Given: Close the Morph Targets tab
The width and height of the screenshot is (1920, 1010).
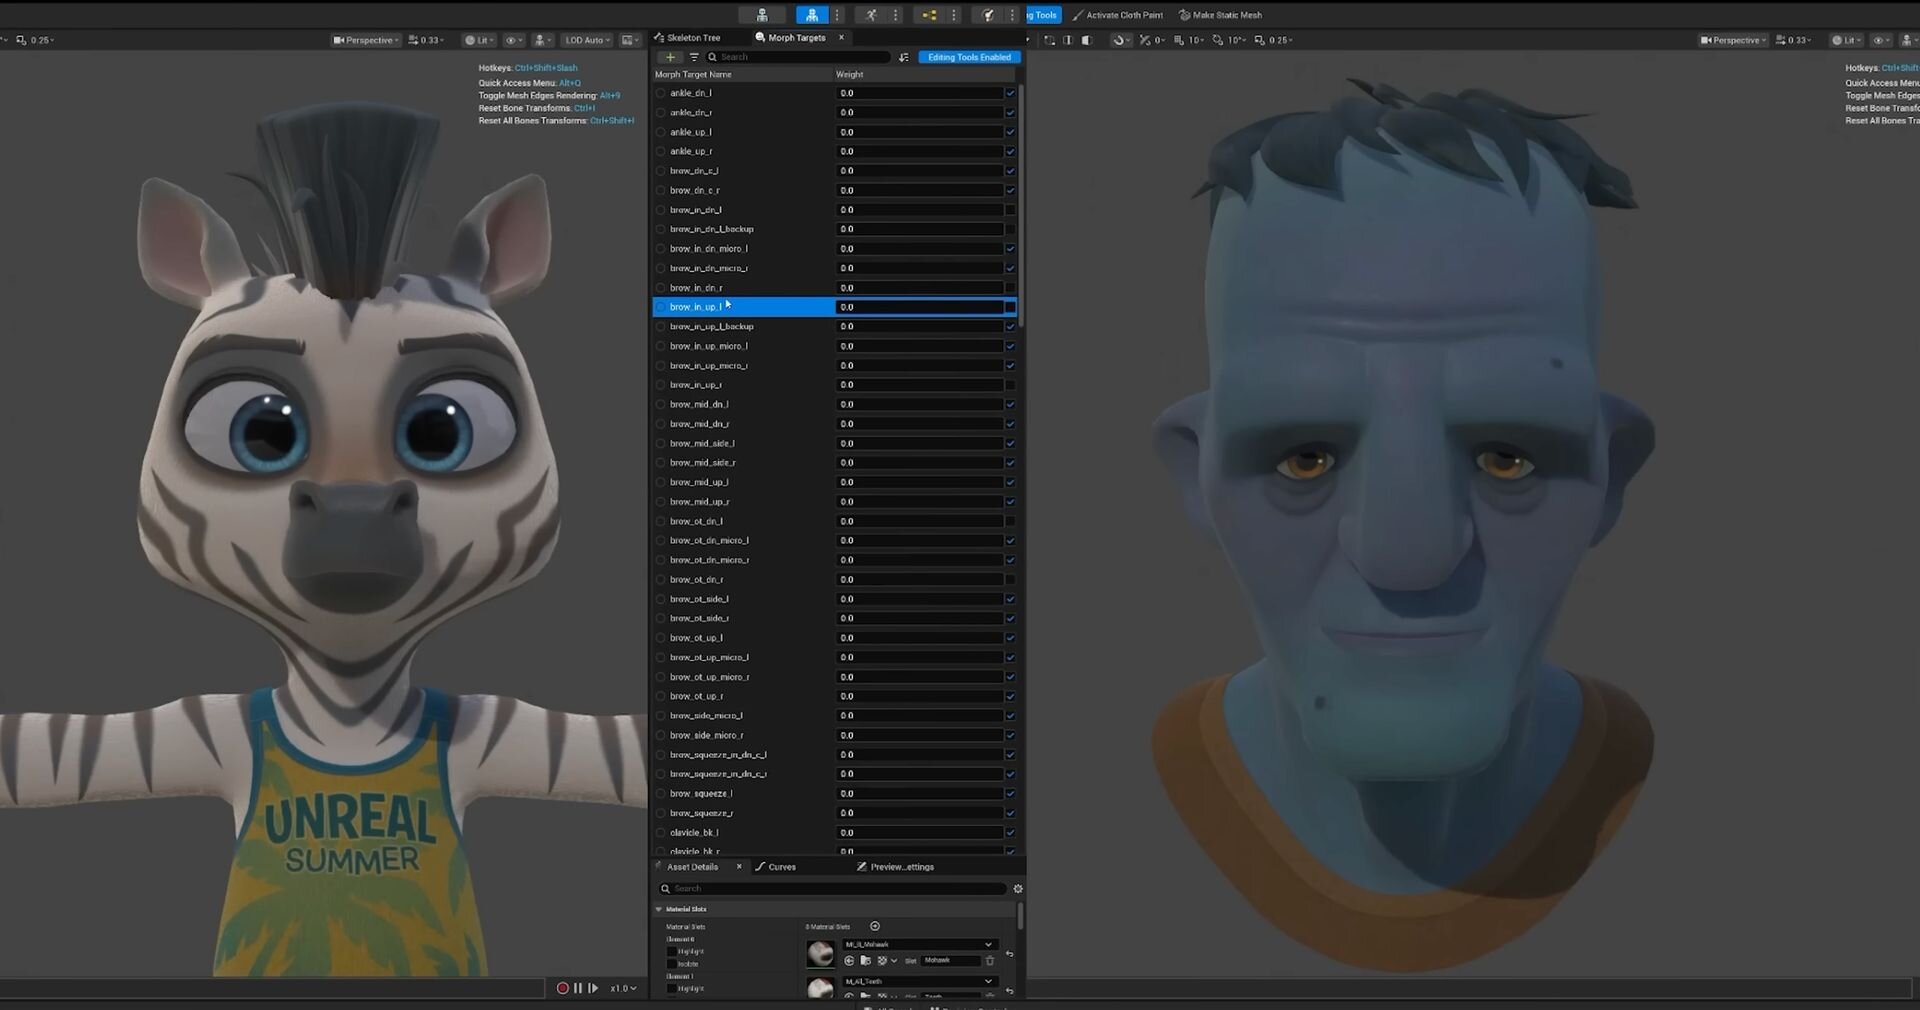Looking at the screenshot, I should click(841, 38).
